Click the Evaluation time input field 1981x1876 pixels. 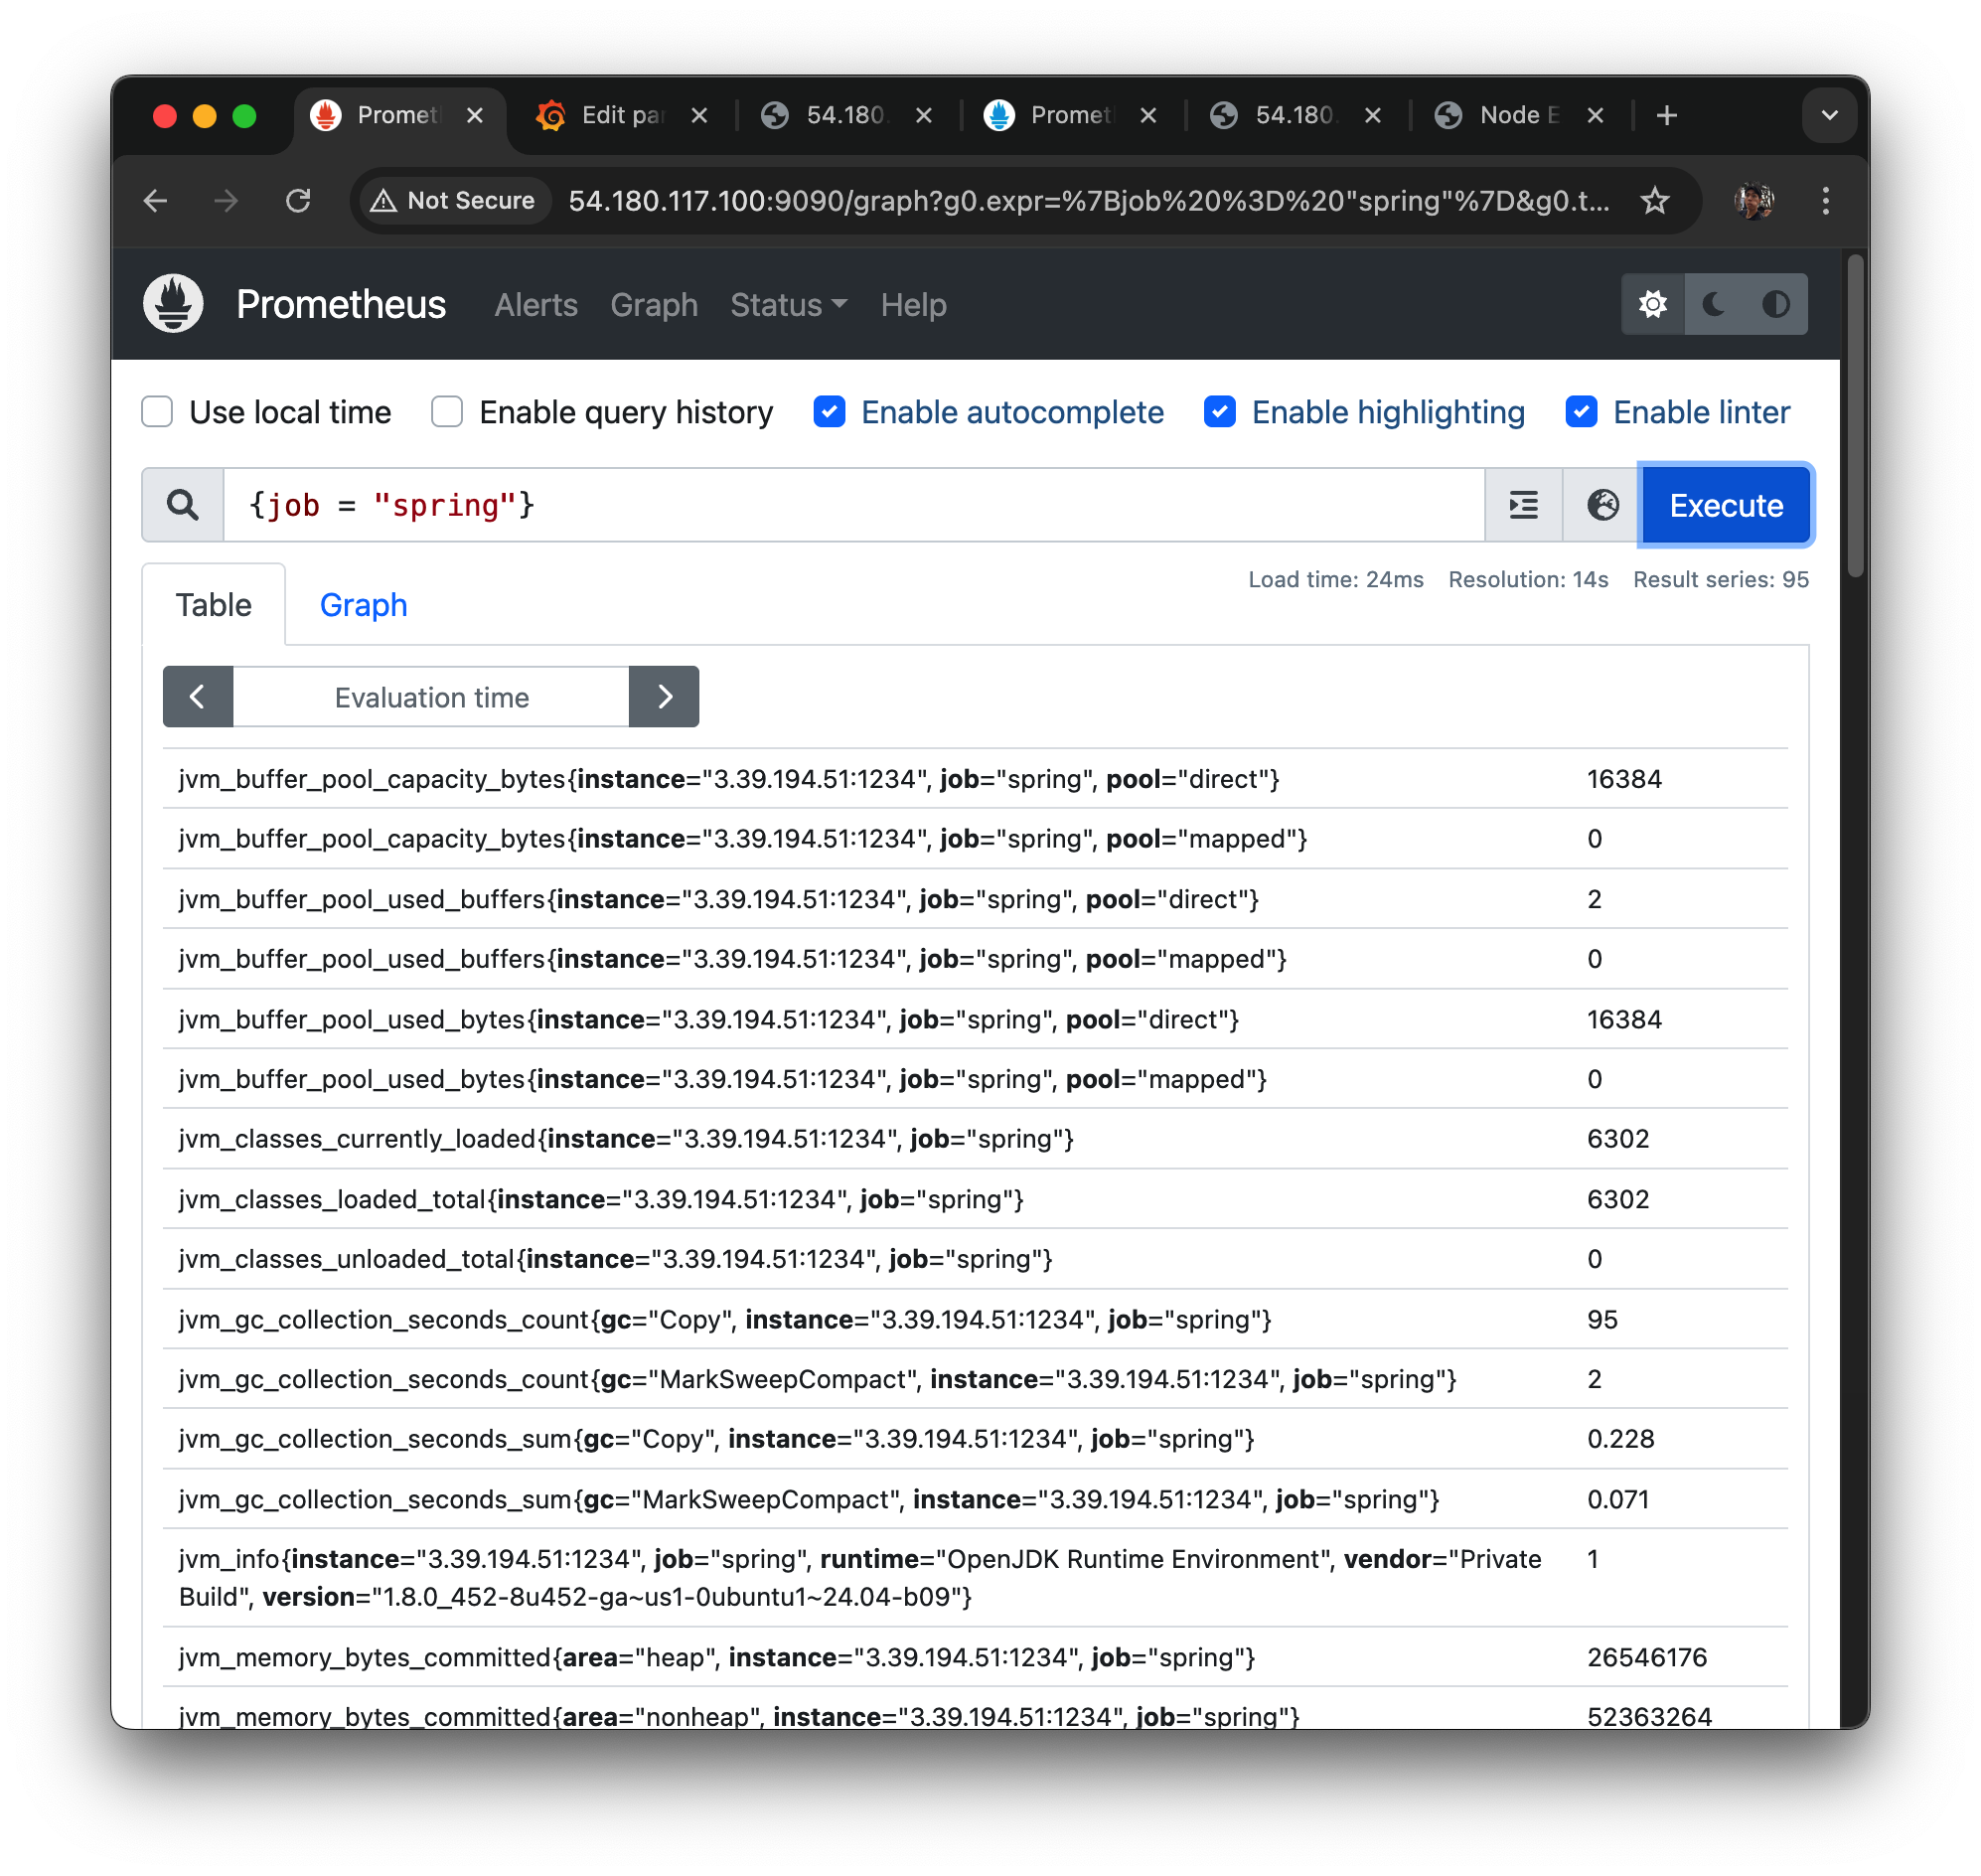(431, 697)
